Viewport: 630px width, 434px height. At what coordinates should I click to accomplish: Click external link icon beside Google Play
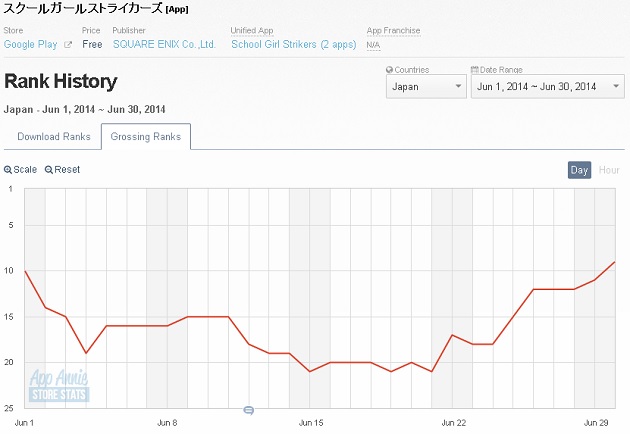[x=68, y=45]
